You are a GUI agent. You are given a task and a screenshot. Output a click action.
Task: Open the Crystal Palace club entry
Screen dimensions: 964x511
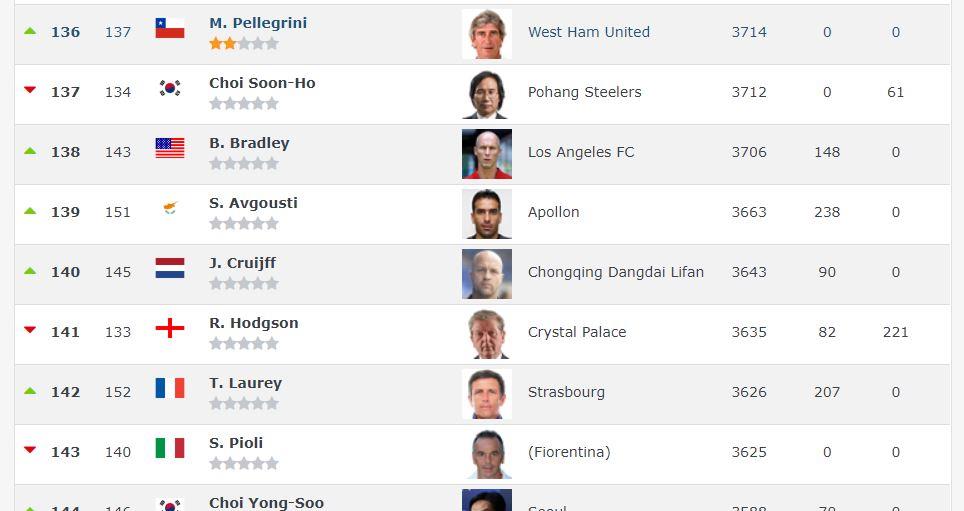click(x=577, y=332)
